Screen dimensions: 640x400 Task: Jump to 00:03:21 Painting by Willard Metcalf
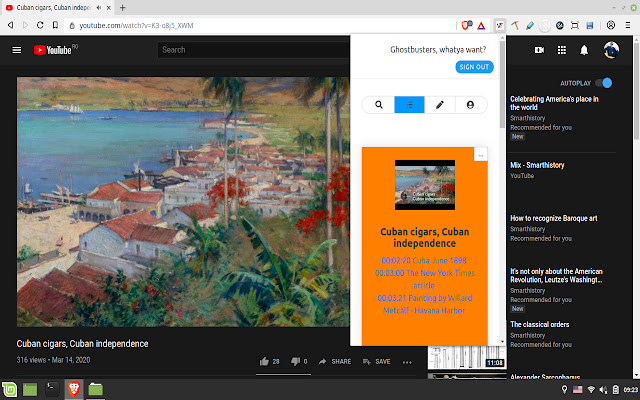[x=424, y=304]
